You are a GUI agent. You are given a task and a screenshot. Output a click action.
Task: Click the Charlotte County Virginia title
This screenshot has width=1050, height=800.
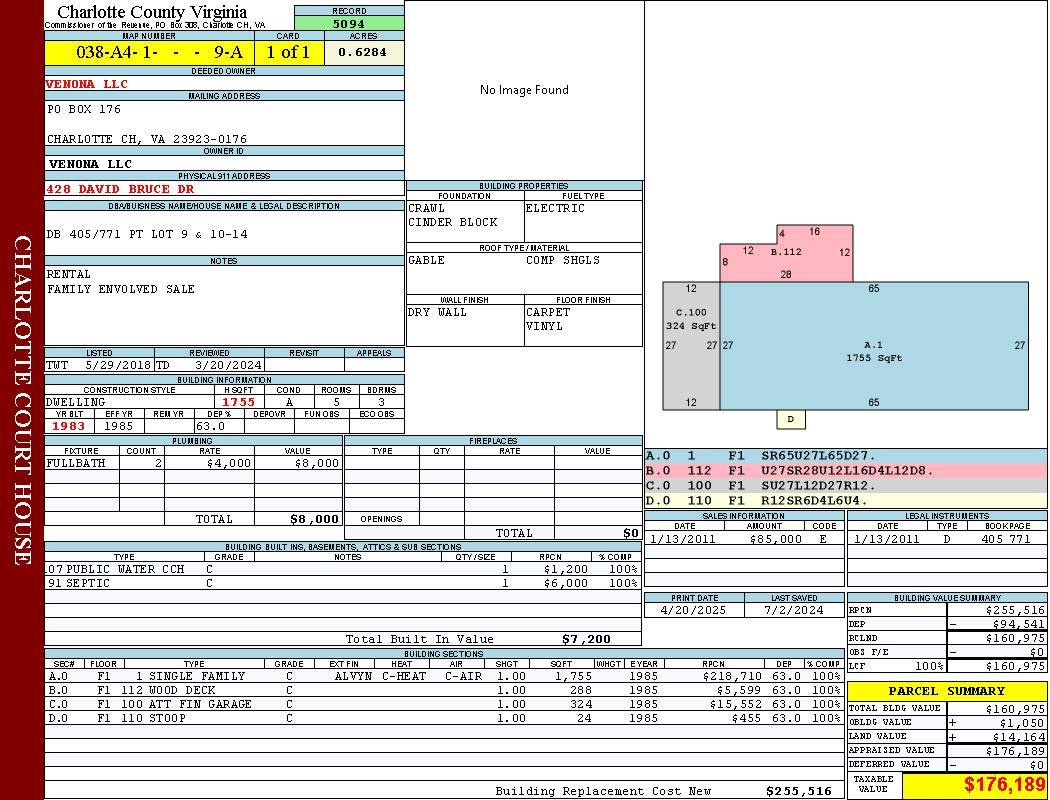pyautogui.click(x=152, y=12)
